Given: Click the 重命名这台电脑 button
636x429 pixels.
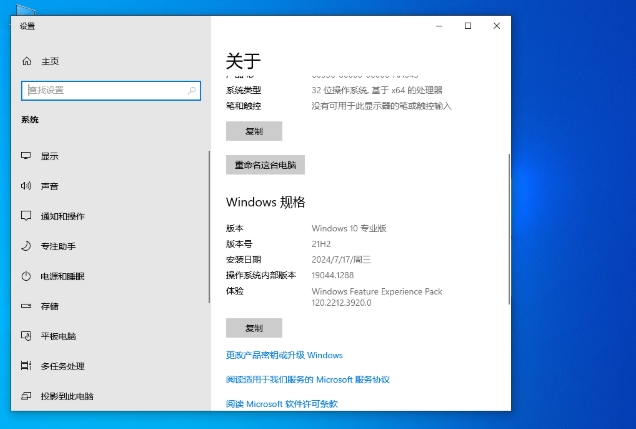Looking at the screenshot, I should tap(265, 165).
